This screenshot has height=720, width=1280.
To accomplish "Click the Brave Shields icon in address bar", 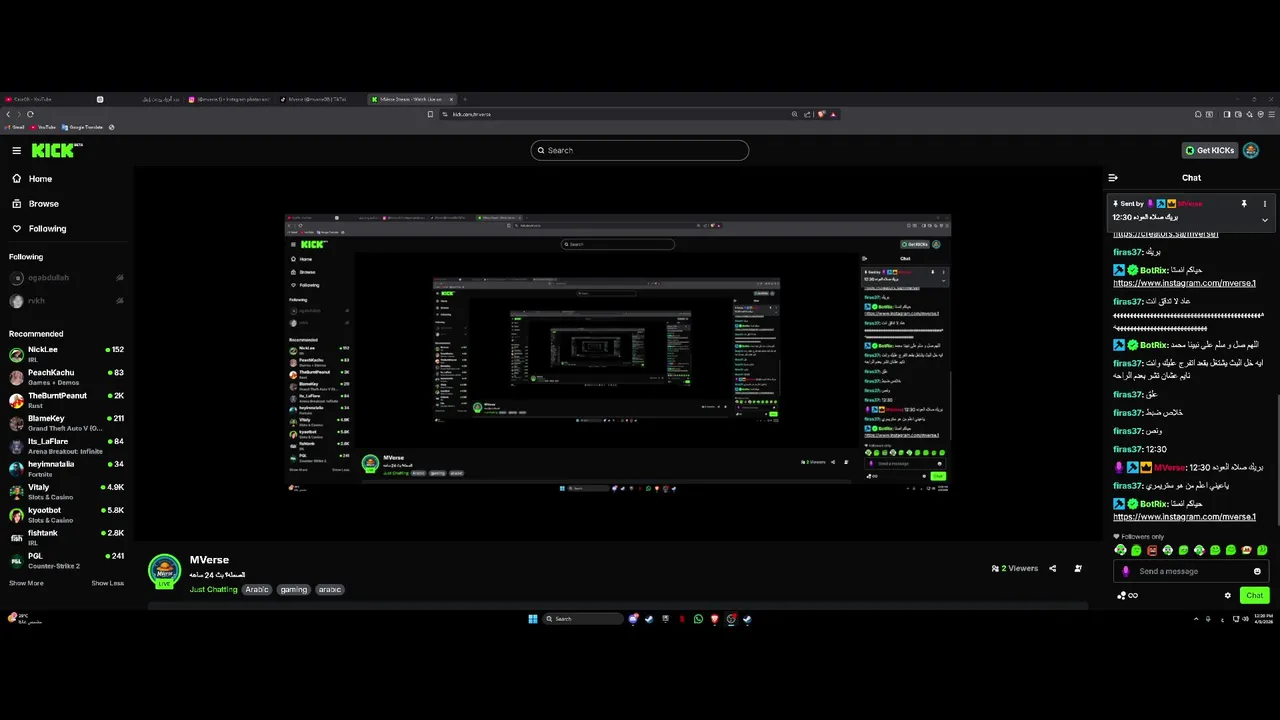I will (822, 114).
